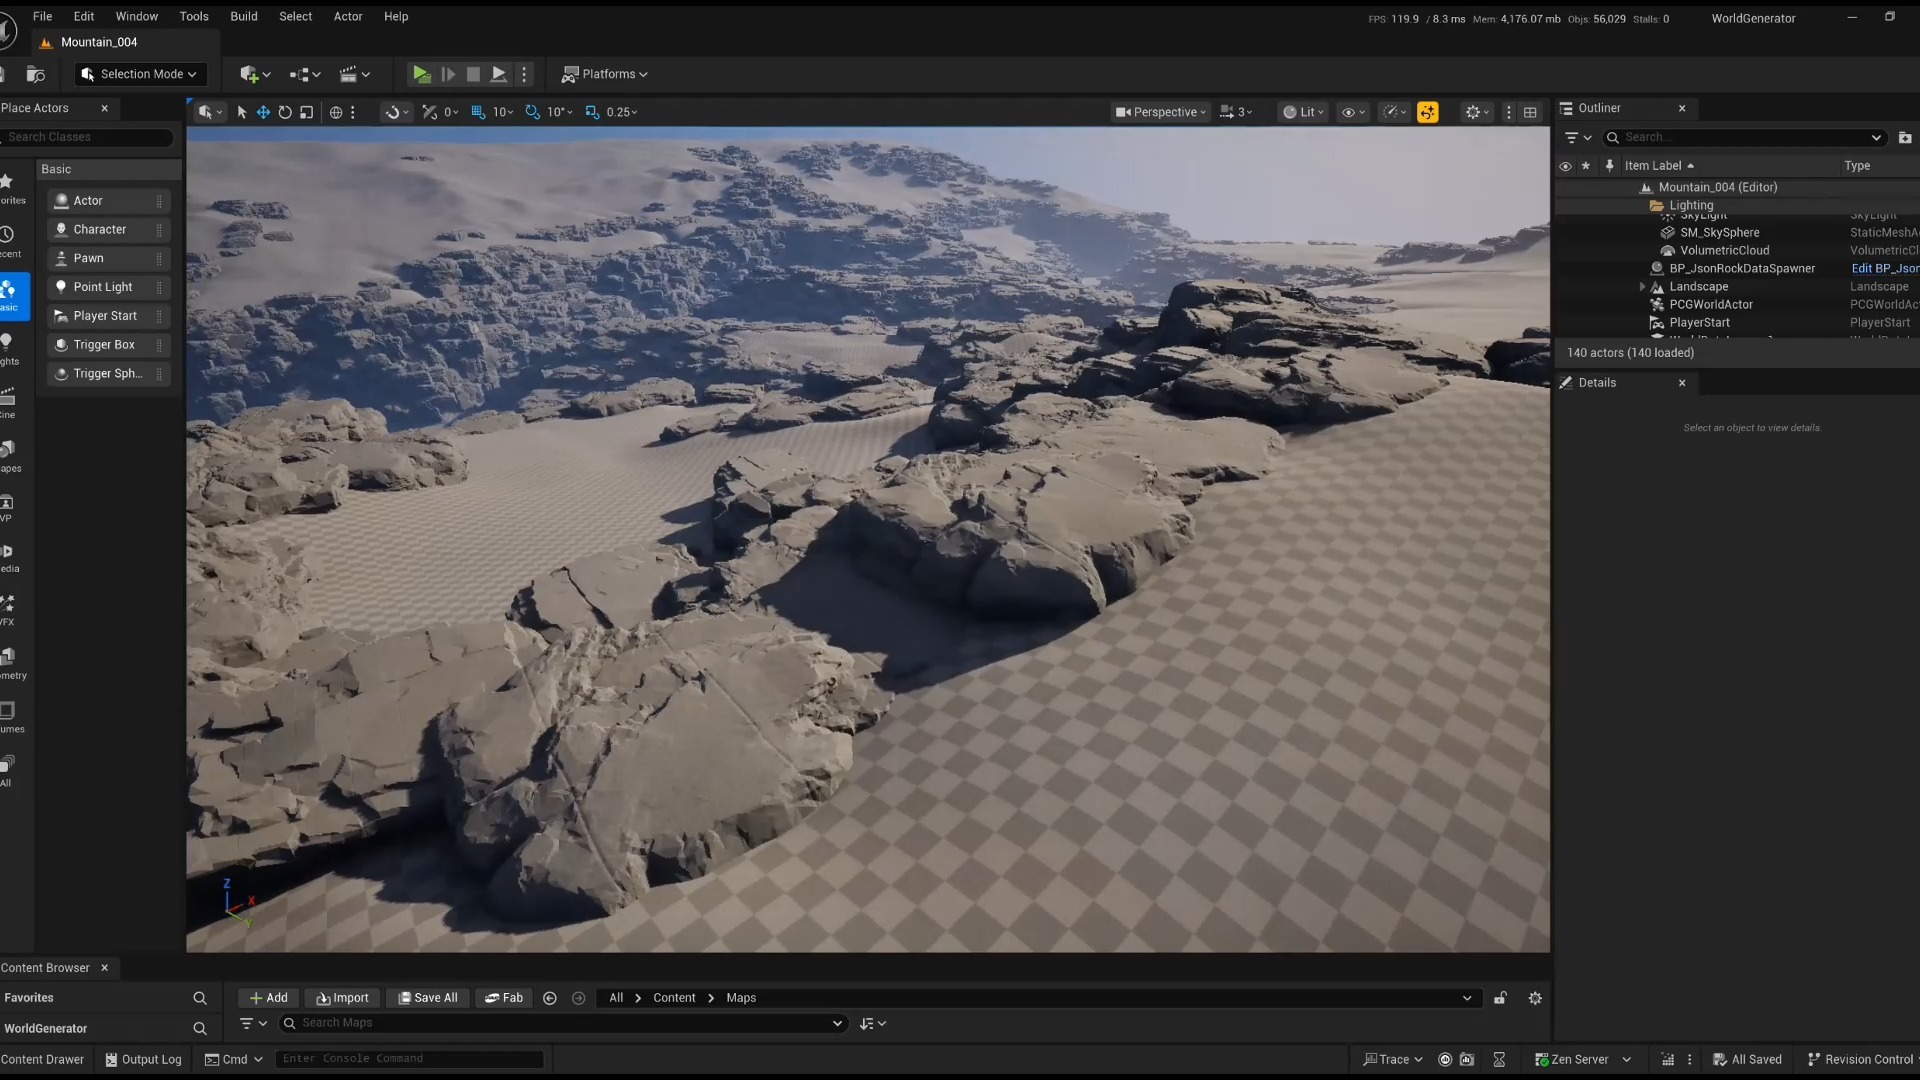Click the Add new folder Outliner icon
This screenshot has width=1920, height=1080.
[x=1905, y=138]
